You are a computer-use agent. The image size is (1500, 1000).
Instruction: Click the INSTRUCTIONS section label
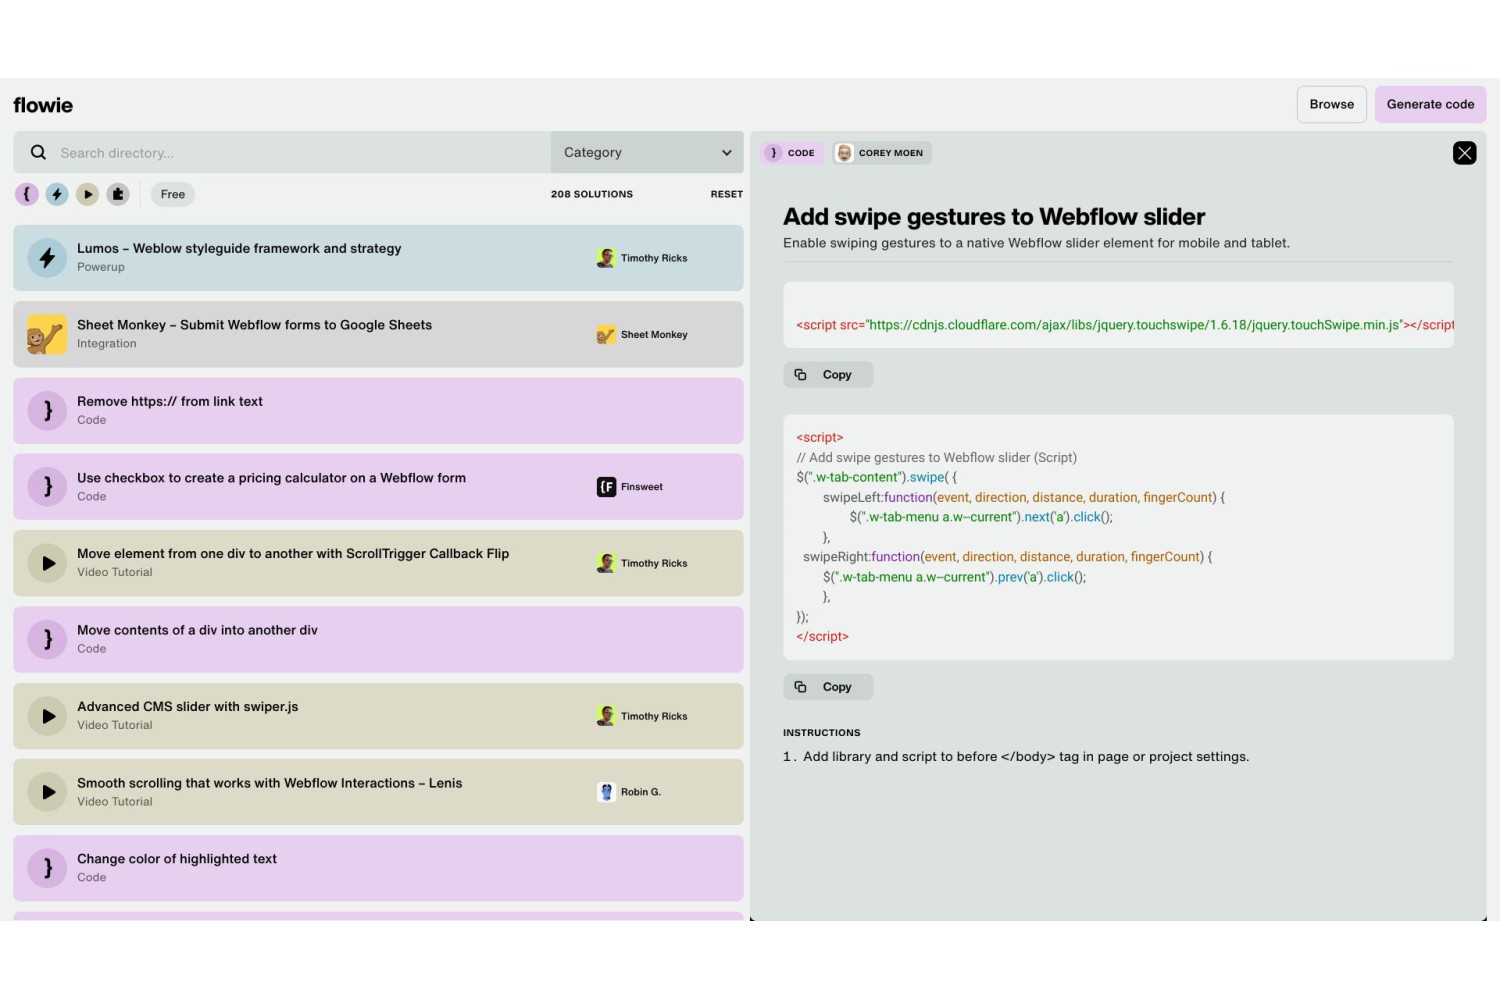(x=822, y=733)
